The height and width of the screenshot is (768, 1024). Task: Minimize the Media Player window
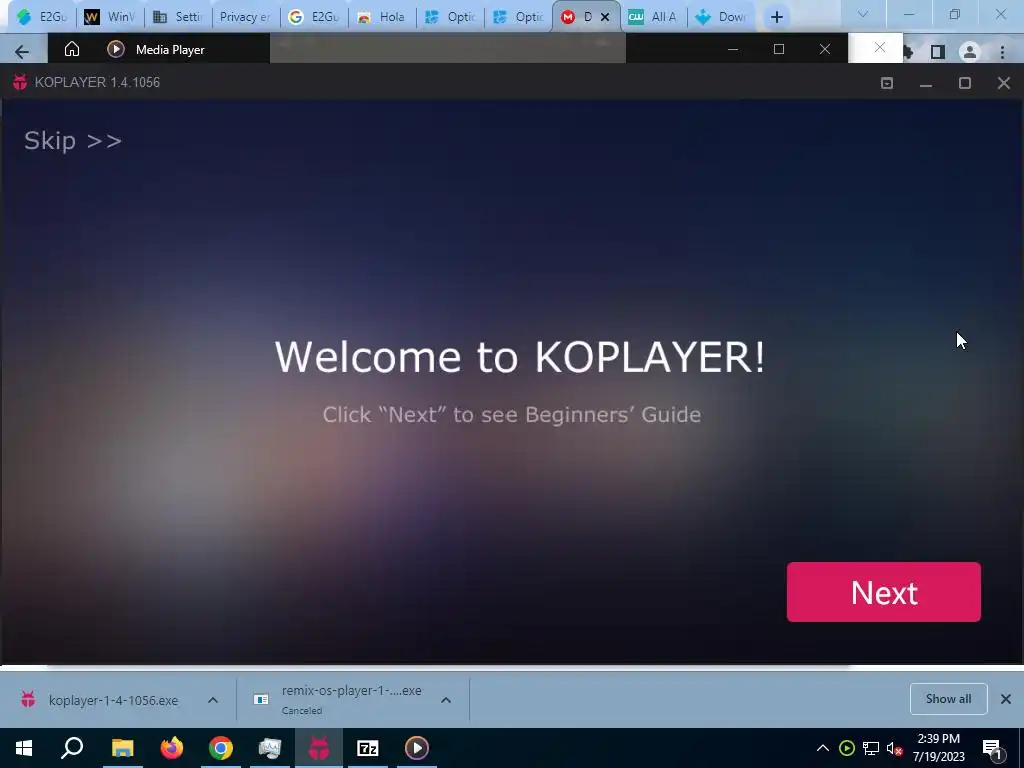click(x=733, y=49)
